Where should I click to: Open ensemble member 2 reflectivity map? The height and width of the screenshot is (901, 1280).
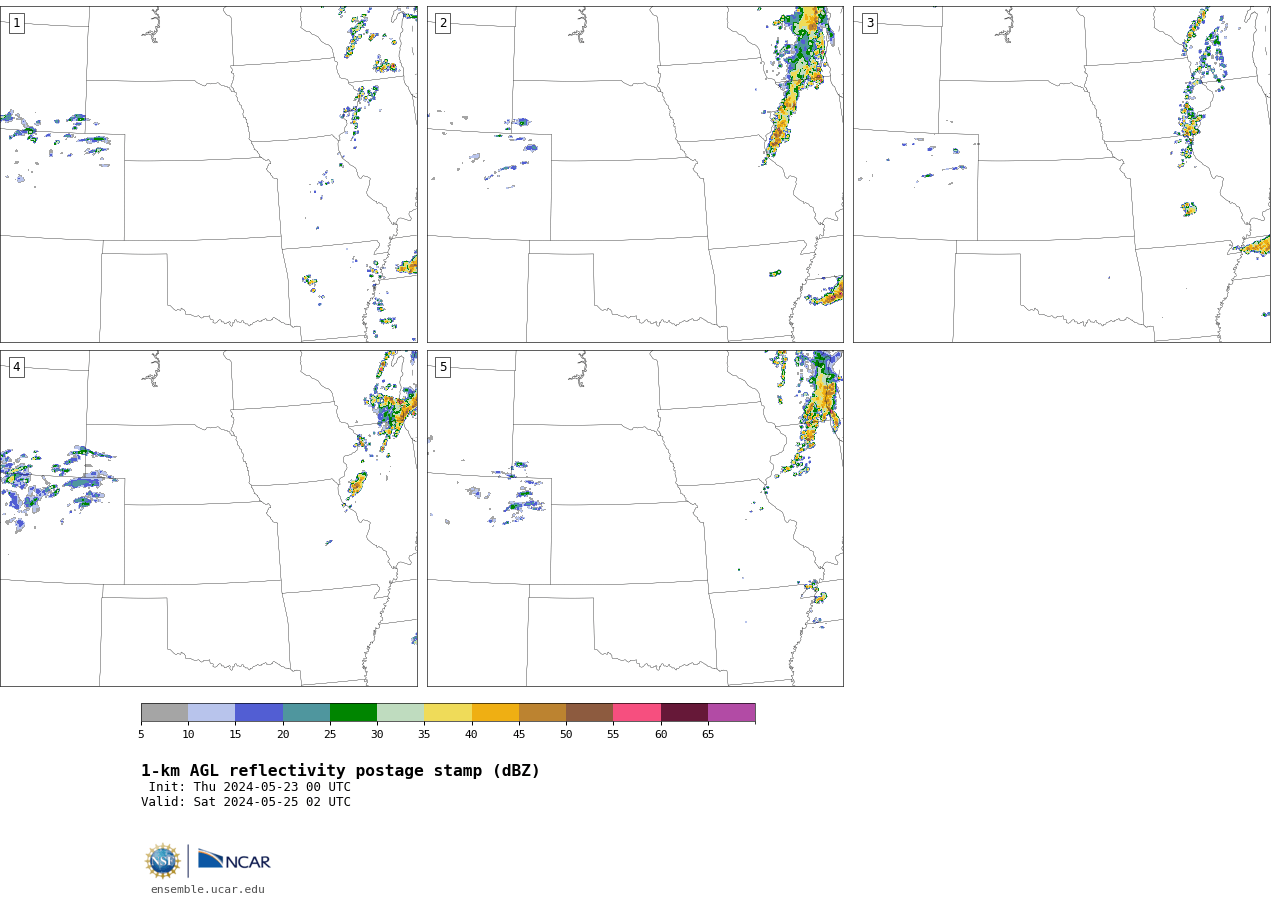pyautogui.click(x=635, y=174)
